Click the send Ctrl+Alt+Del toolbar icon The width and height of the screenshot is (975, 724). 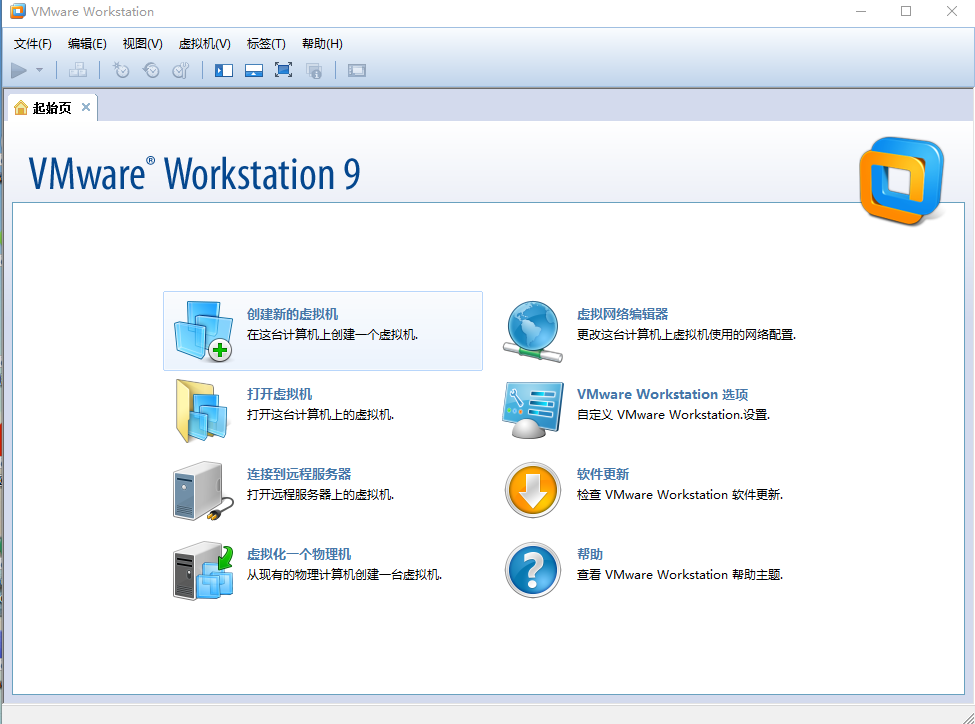coord(78,70)
